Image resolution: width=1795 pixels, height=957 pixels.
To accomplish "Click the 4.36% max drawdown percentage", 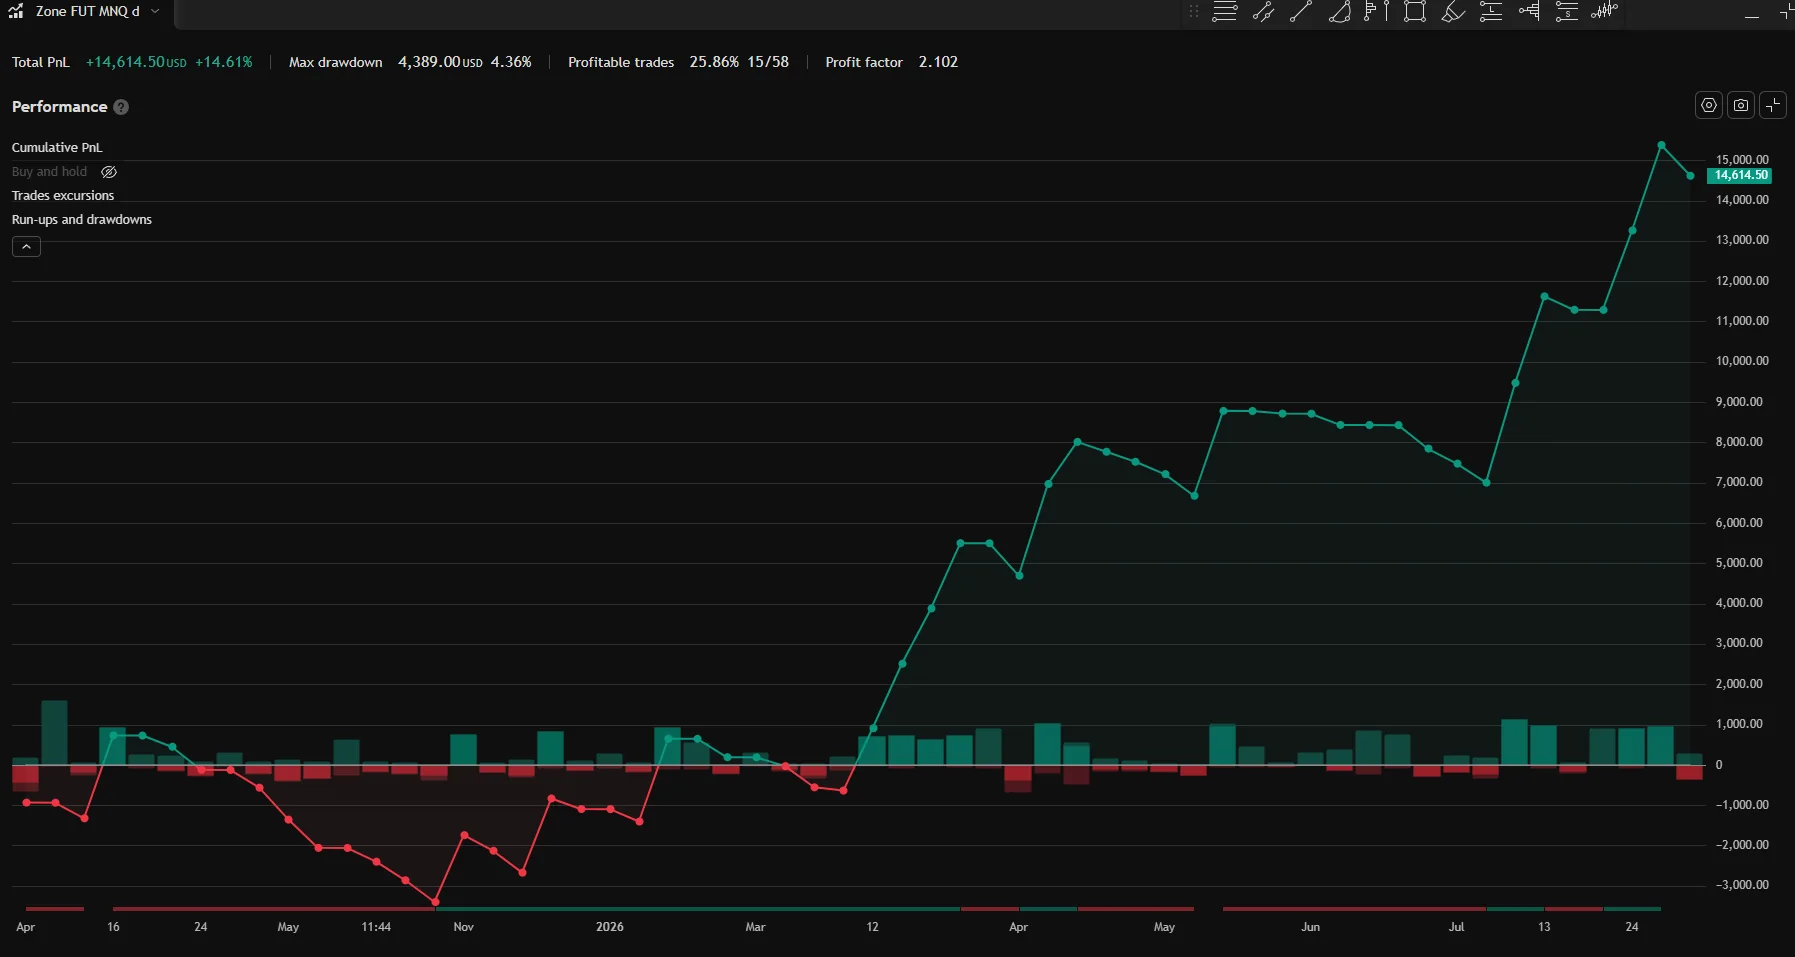I will [511, 62].
